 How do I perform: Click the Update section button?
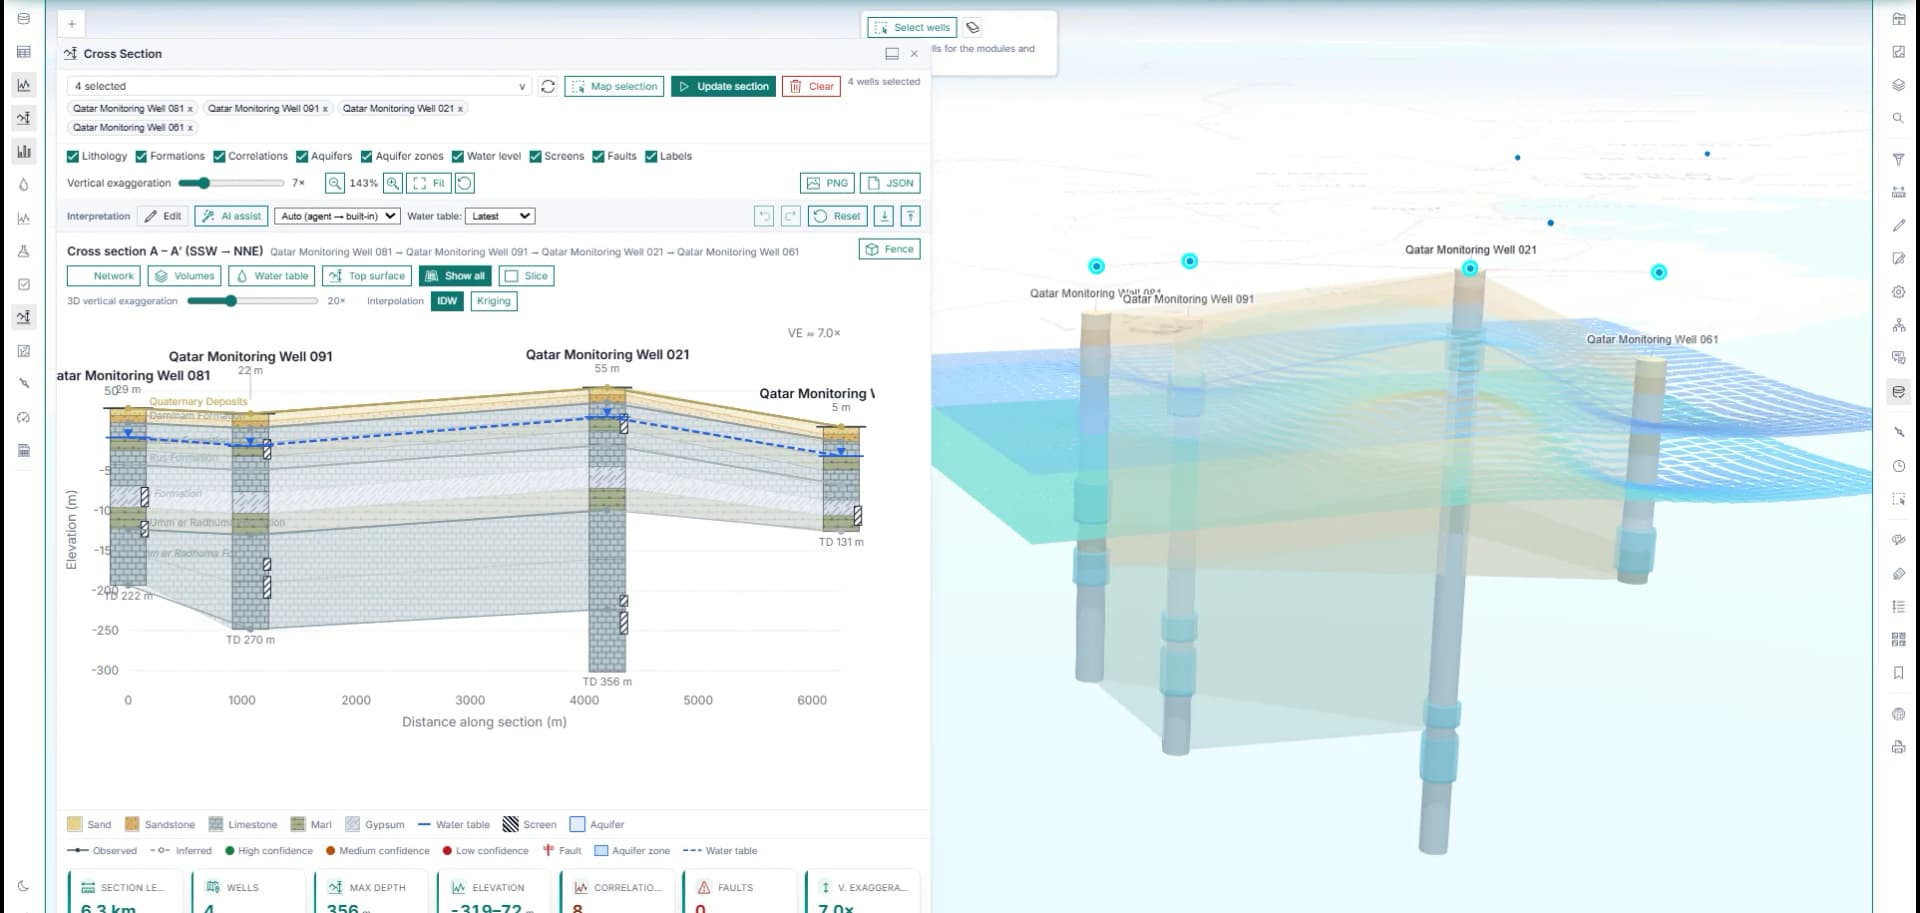(x=723, y=86)
